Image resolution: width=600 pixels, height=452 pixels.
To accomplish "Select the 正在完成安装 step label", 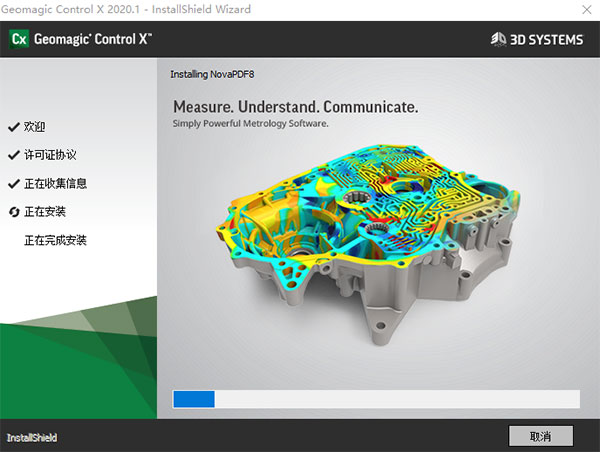I will 55,240.
